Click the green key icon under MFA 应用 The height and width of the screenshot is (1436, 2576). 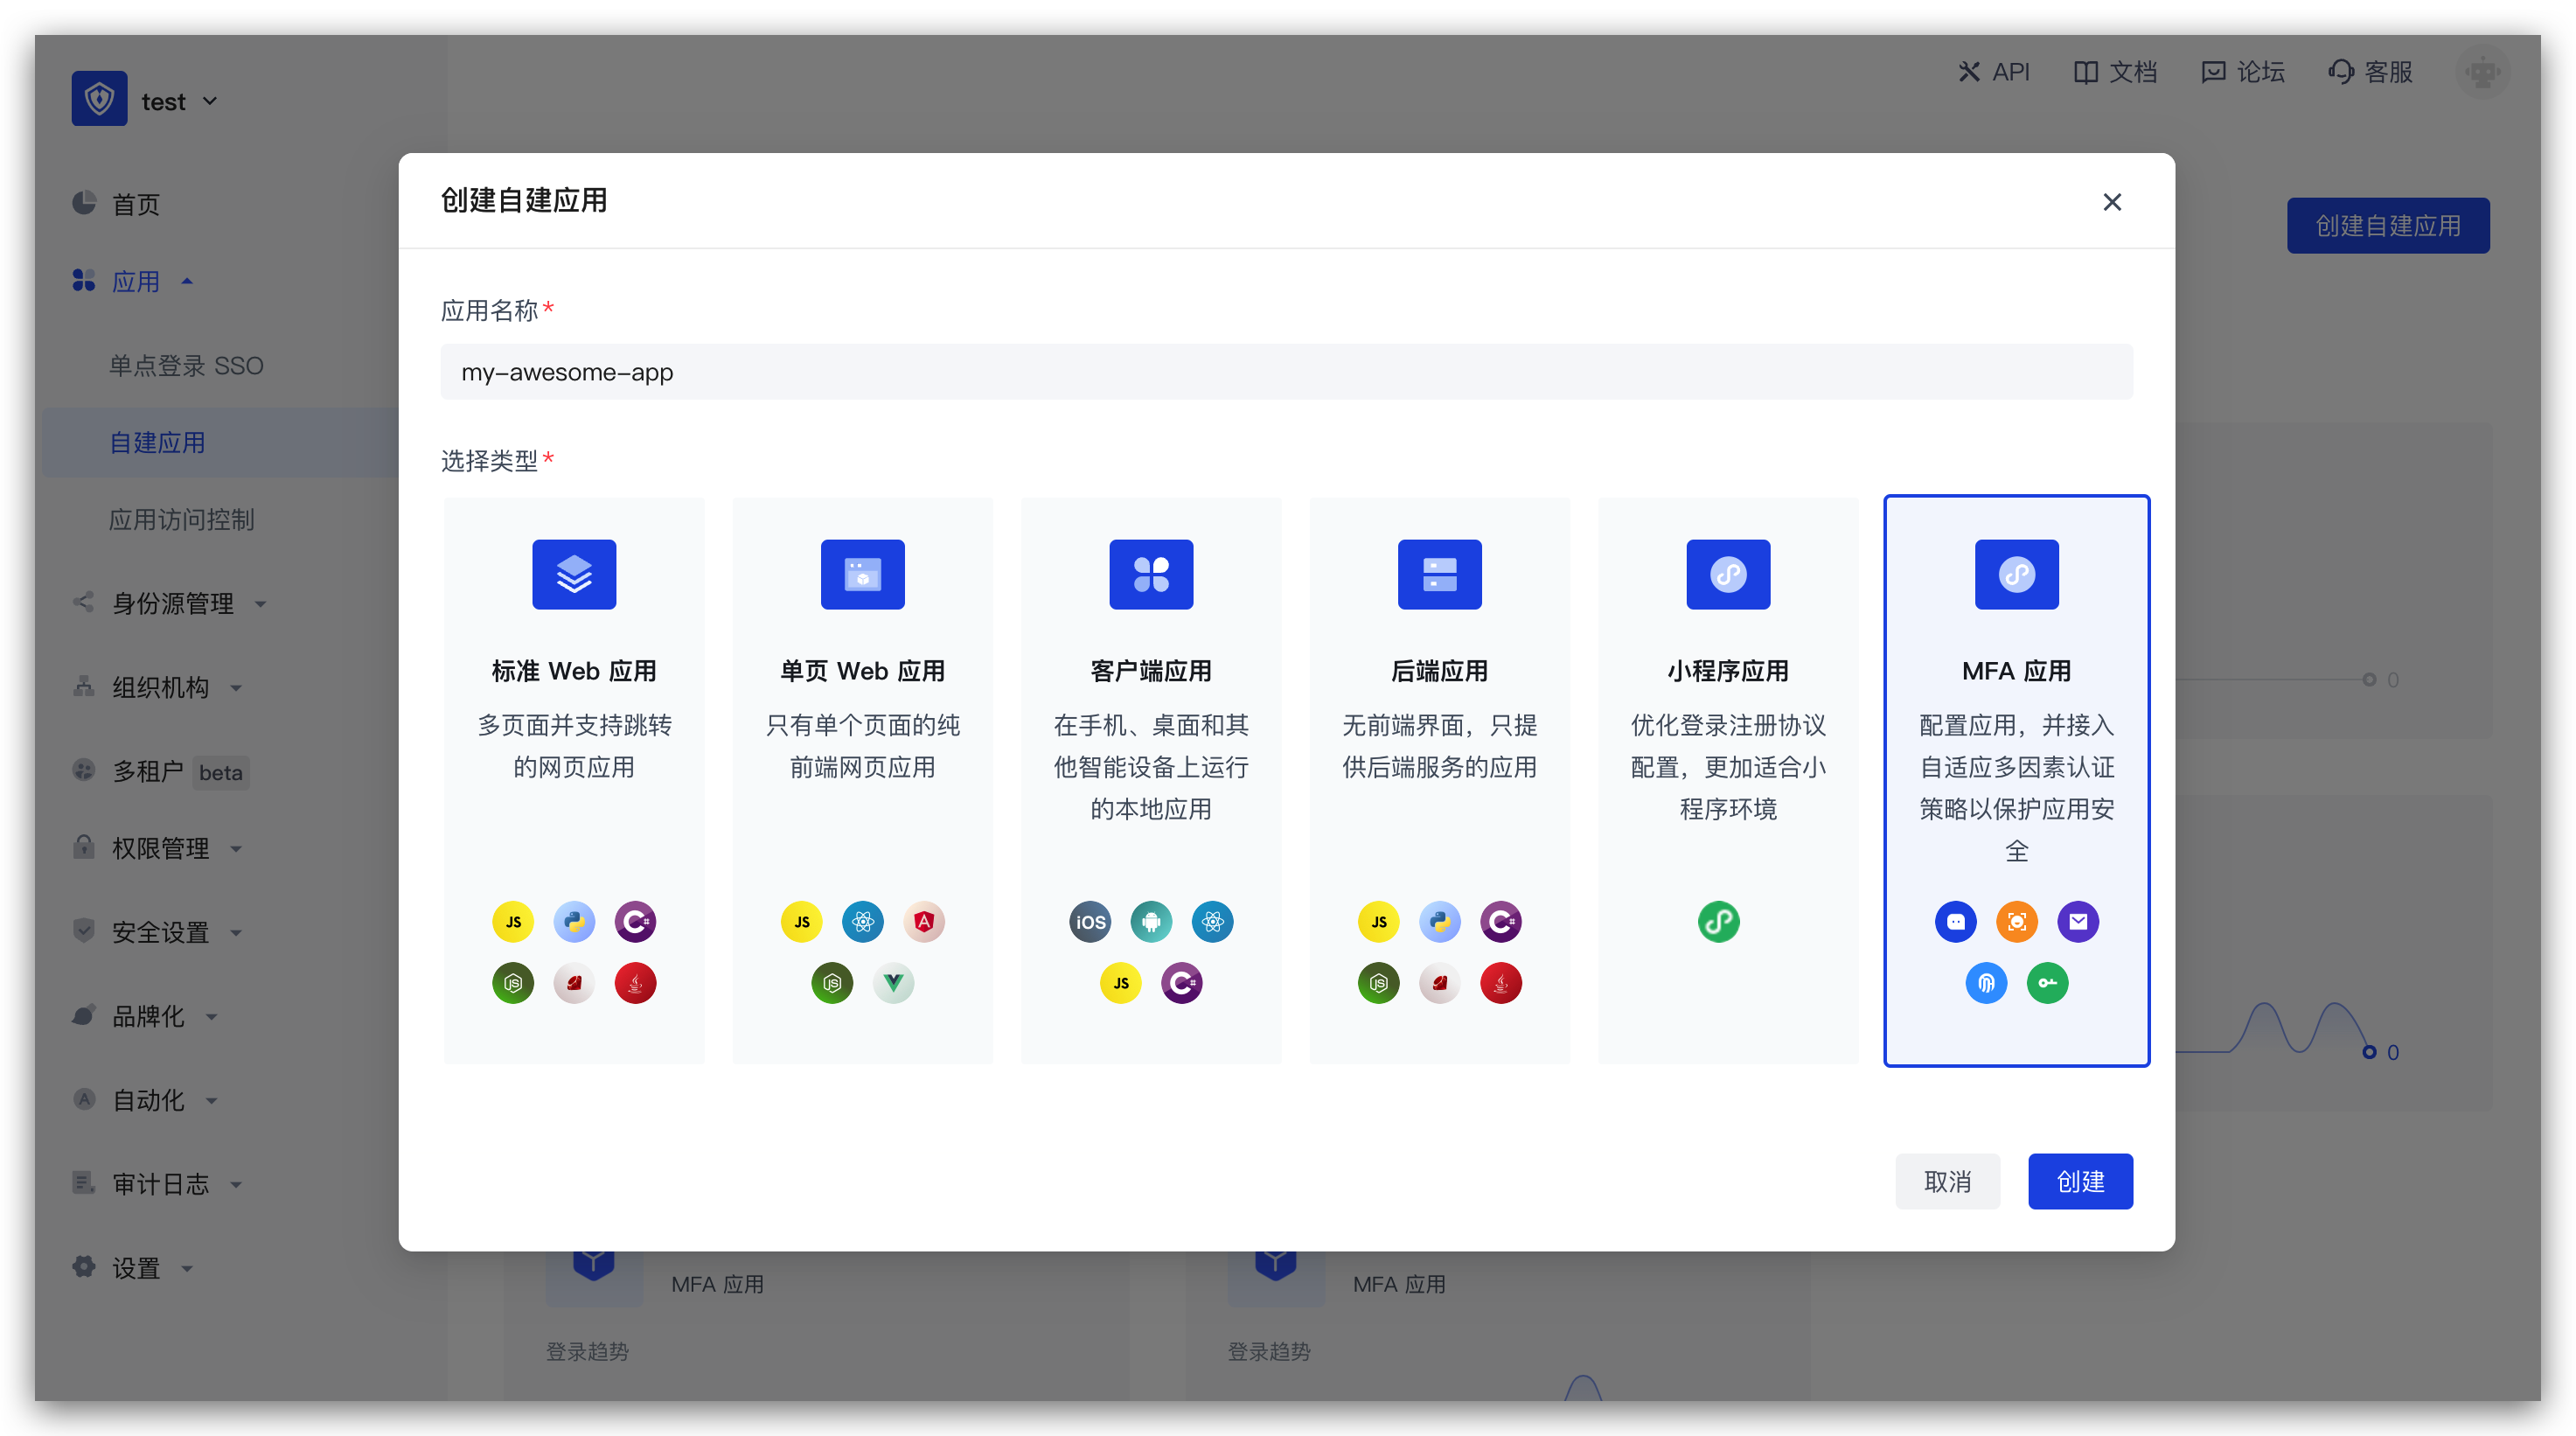pyautogui.click(x=2047, y=983)
